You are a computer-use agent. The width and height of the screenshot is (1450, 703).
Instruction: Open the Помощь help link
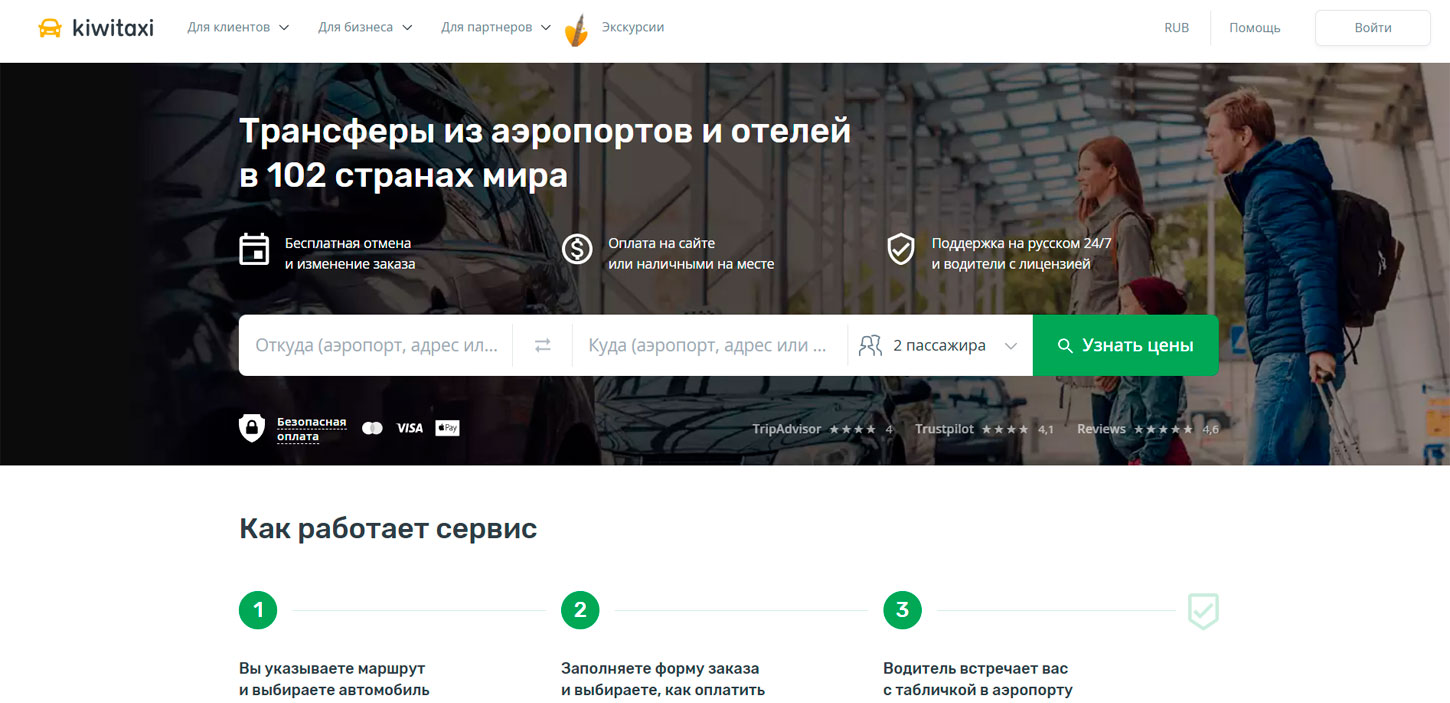(1255, 28)
